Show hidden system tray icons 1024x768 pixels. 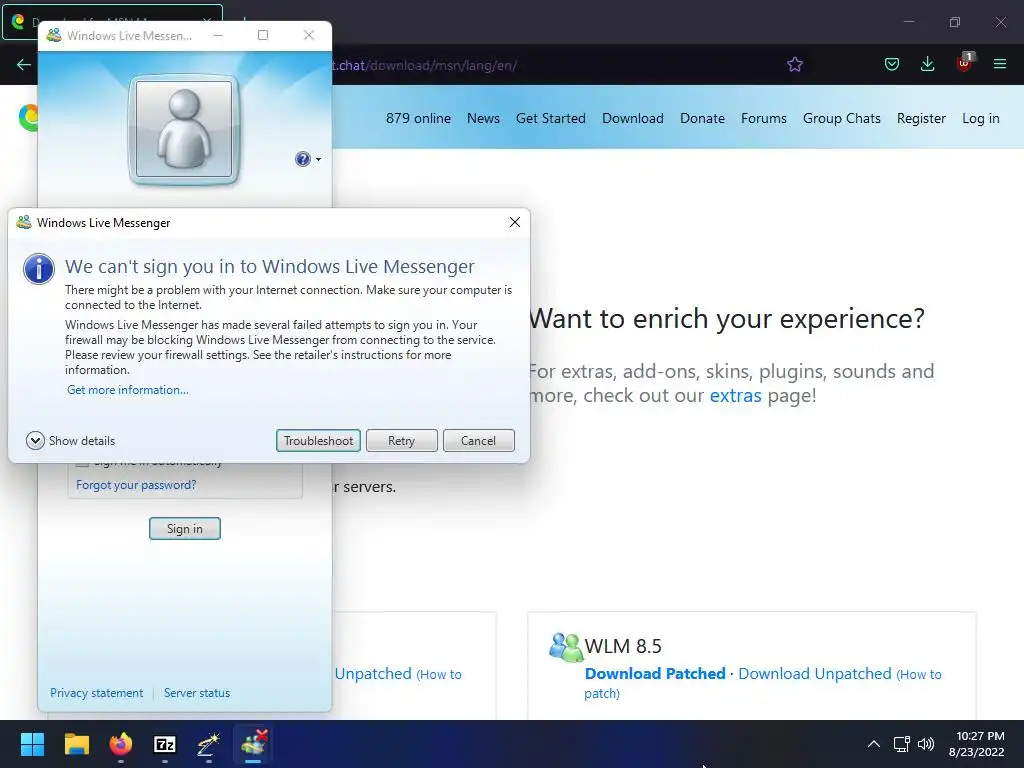point(874,744)
